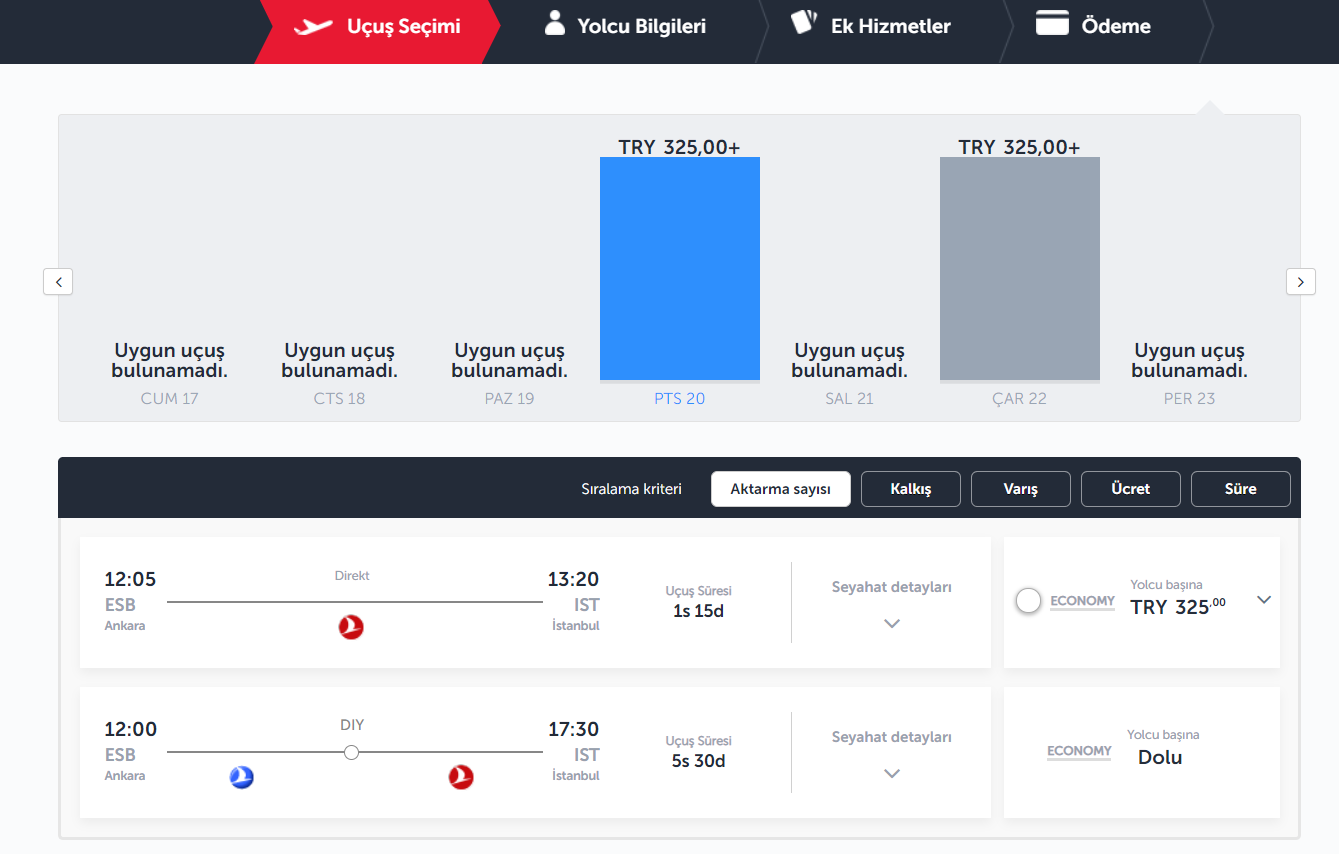
Task: Open the fare dropdown next to TRY 325
Action: click(x=1264, y=600)
